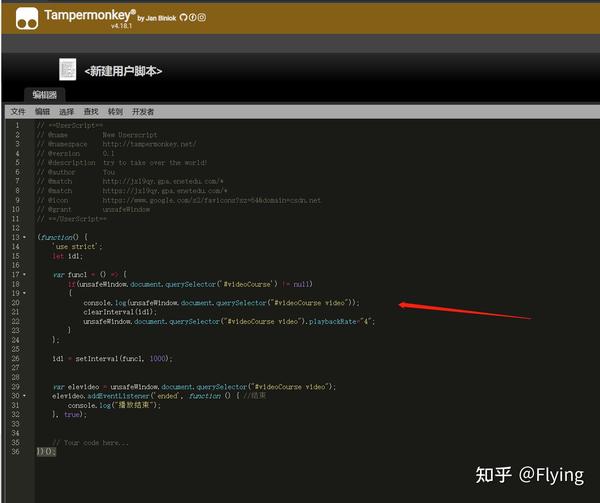The width and height of the screenshot is (600, 503).
Task: Click the 'by Jan Biniok' text
Action: coord(157,18)
